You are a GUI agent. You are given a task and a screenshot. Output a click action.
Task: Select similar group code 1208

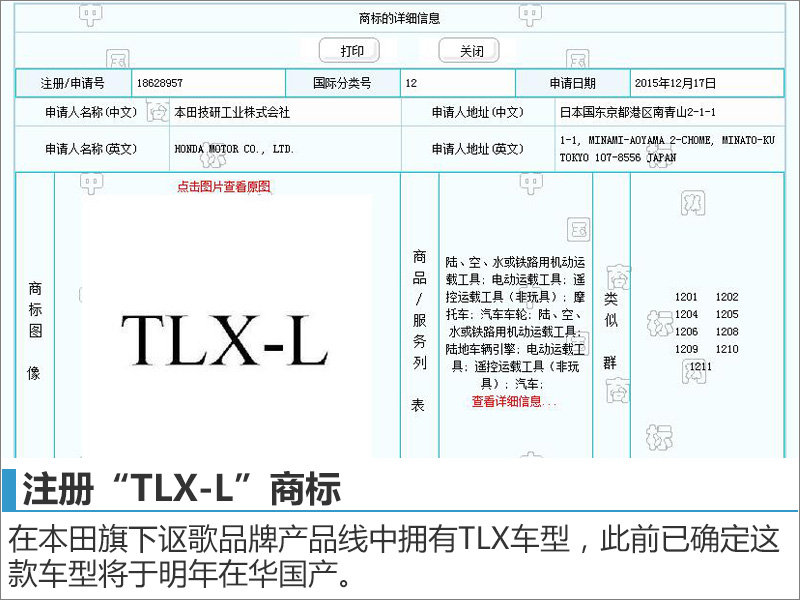coord(727,332)
